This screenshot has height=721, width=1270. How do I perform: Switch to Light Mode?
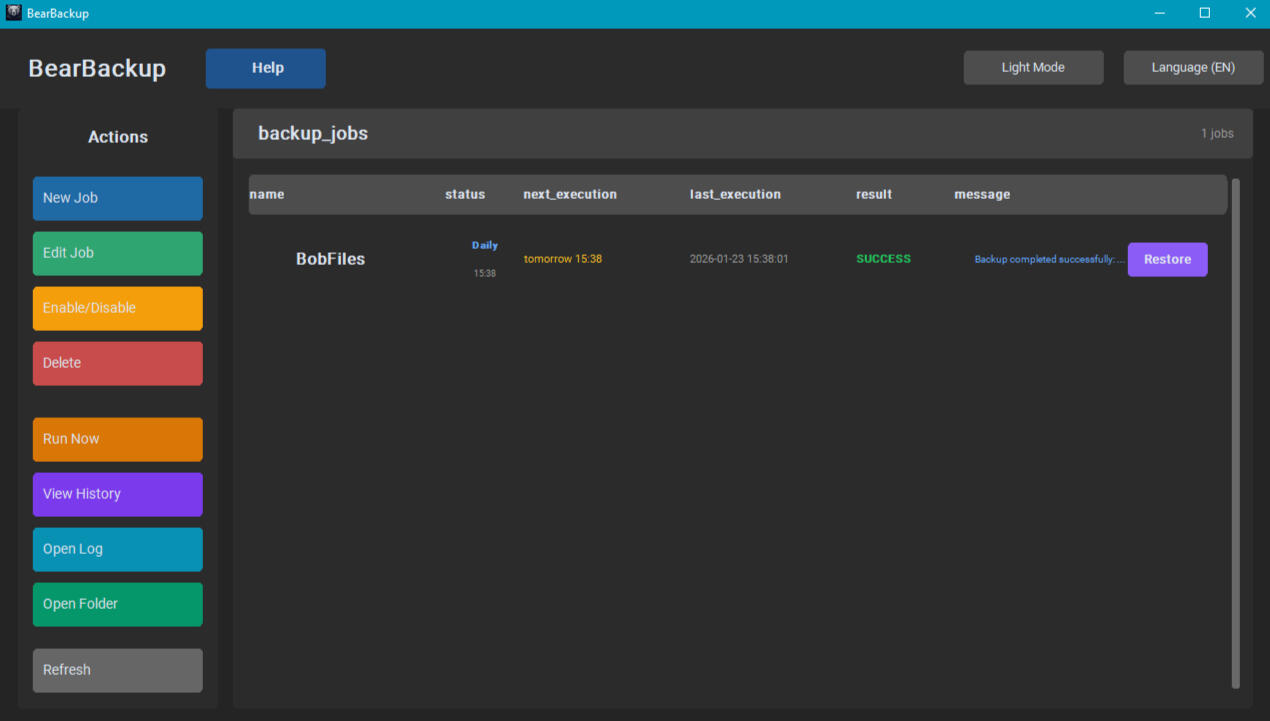coord(1033,68)
